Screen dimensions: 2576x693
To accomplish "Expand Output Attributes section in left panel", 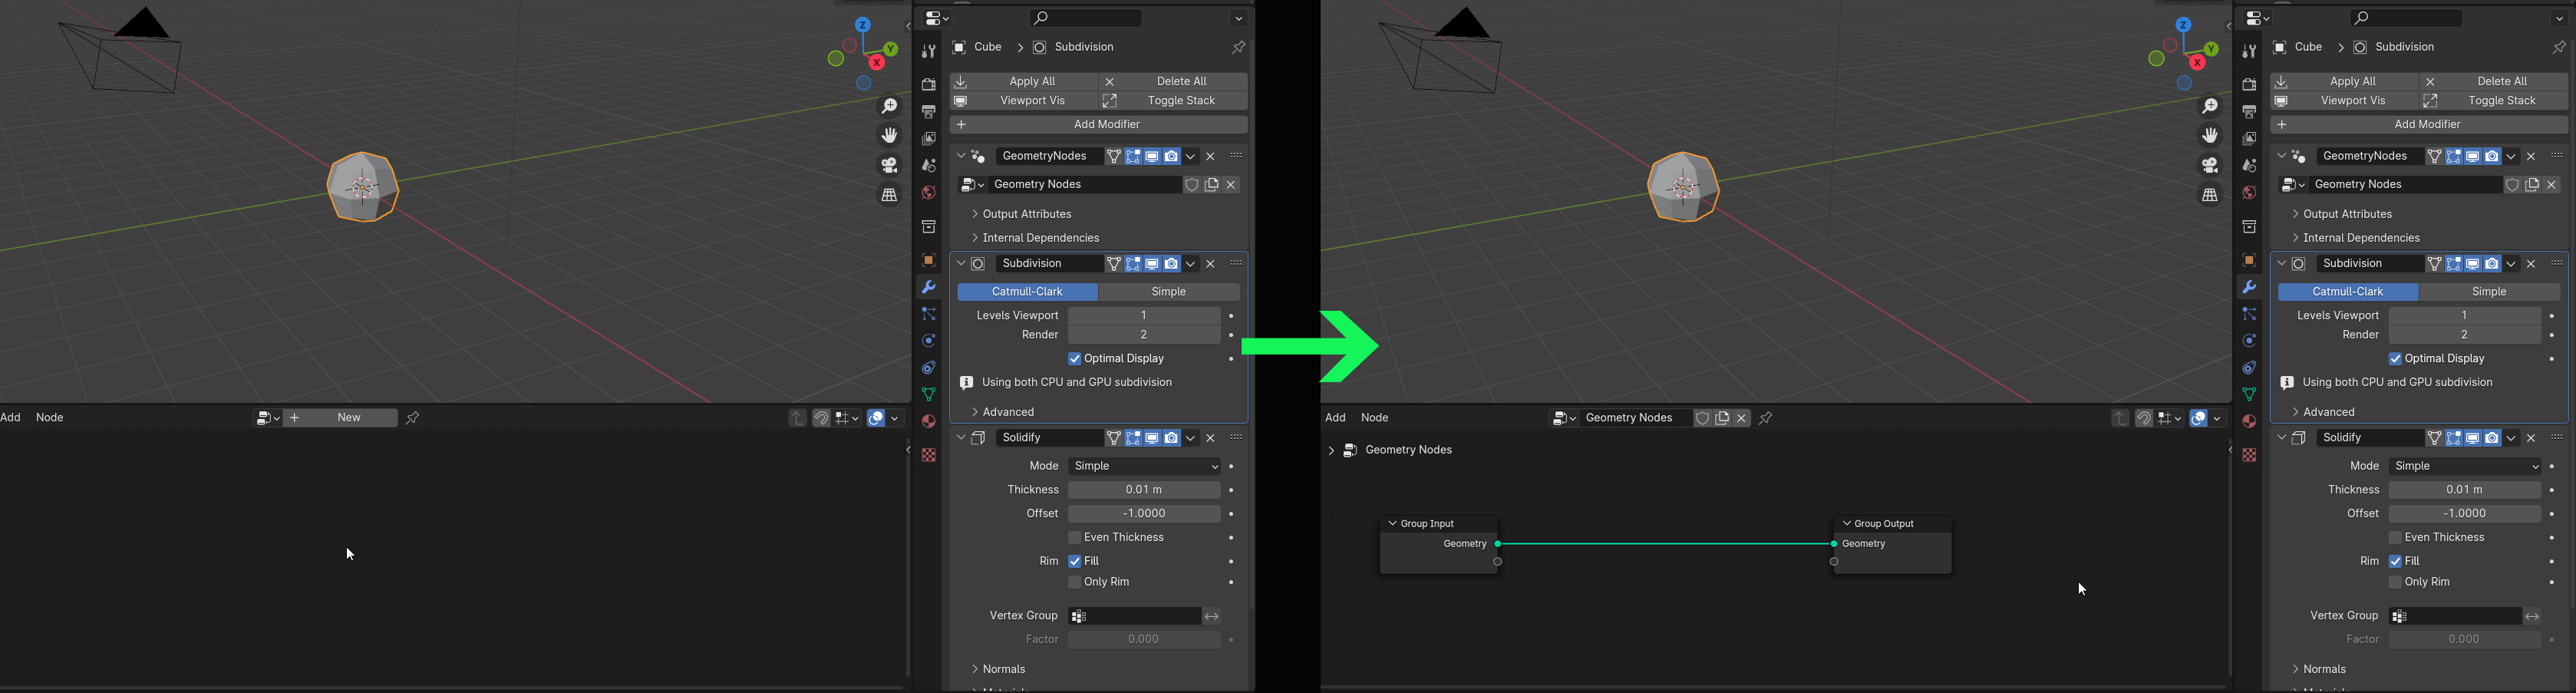I will [1021, 214].
